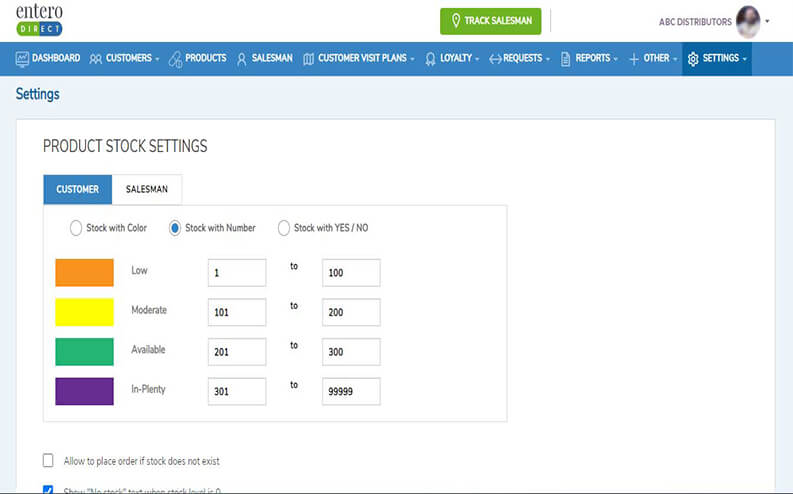Viewport: 793px width, 494px height.
Task: Click the Salesman person icon
Action: (x=242, y=59)
